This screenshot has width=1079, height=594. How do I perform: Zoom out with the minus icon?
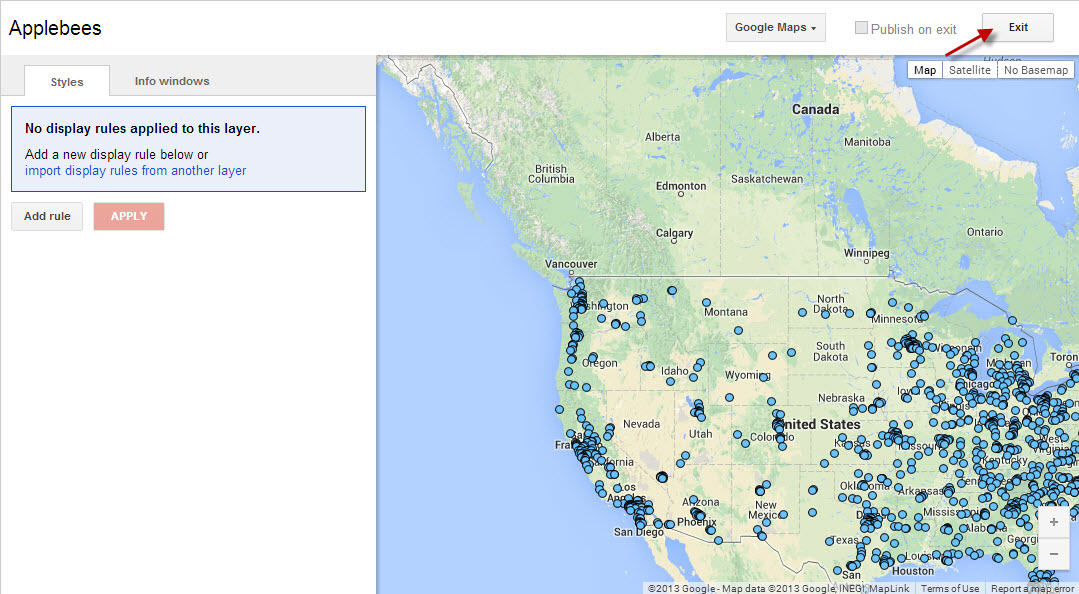pyautogui.click(x=1054, y=553)
